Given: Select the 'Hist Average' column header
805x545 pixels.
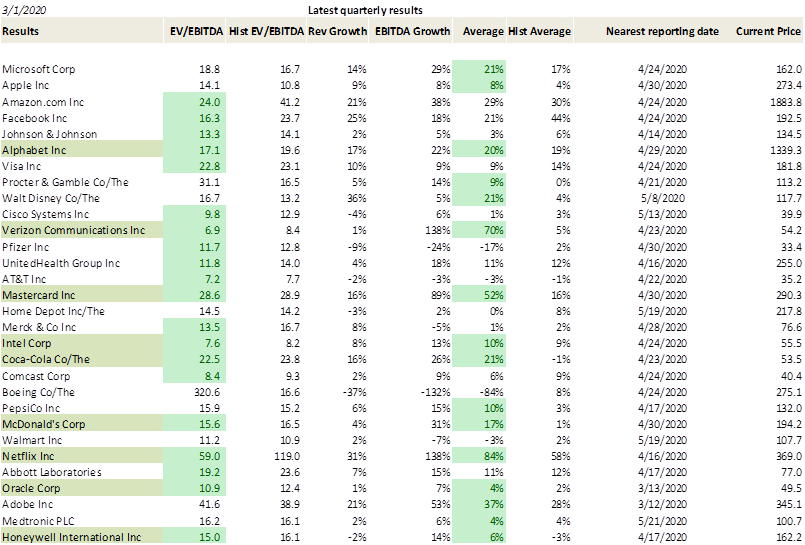Looking at the screenshot, I should point(540,31).
